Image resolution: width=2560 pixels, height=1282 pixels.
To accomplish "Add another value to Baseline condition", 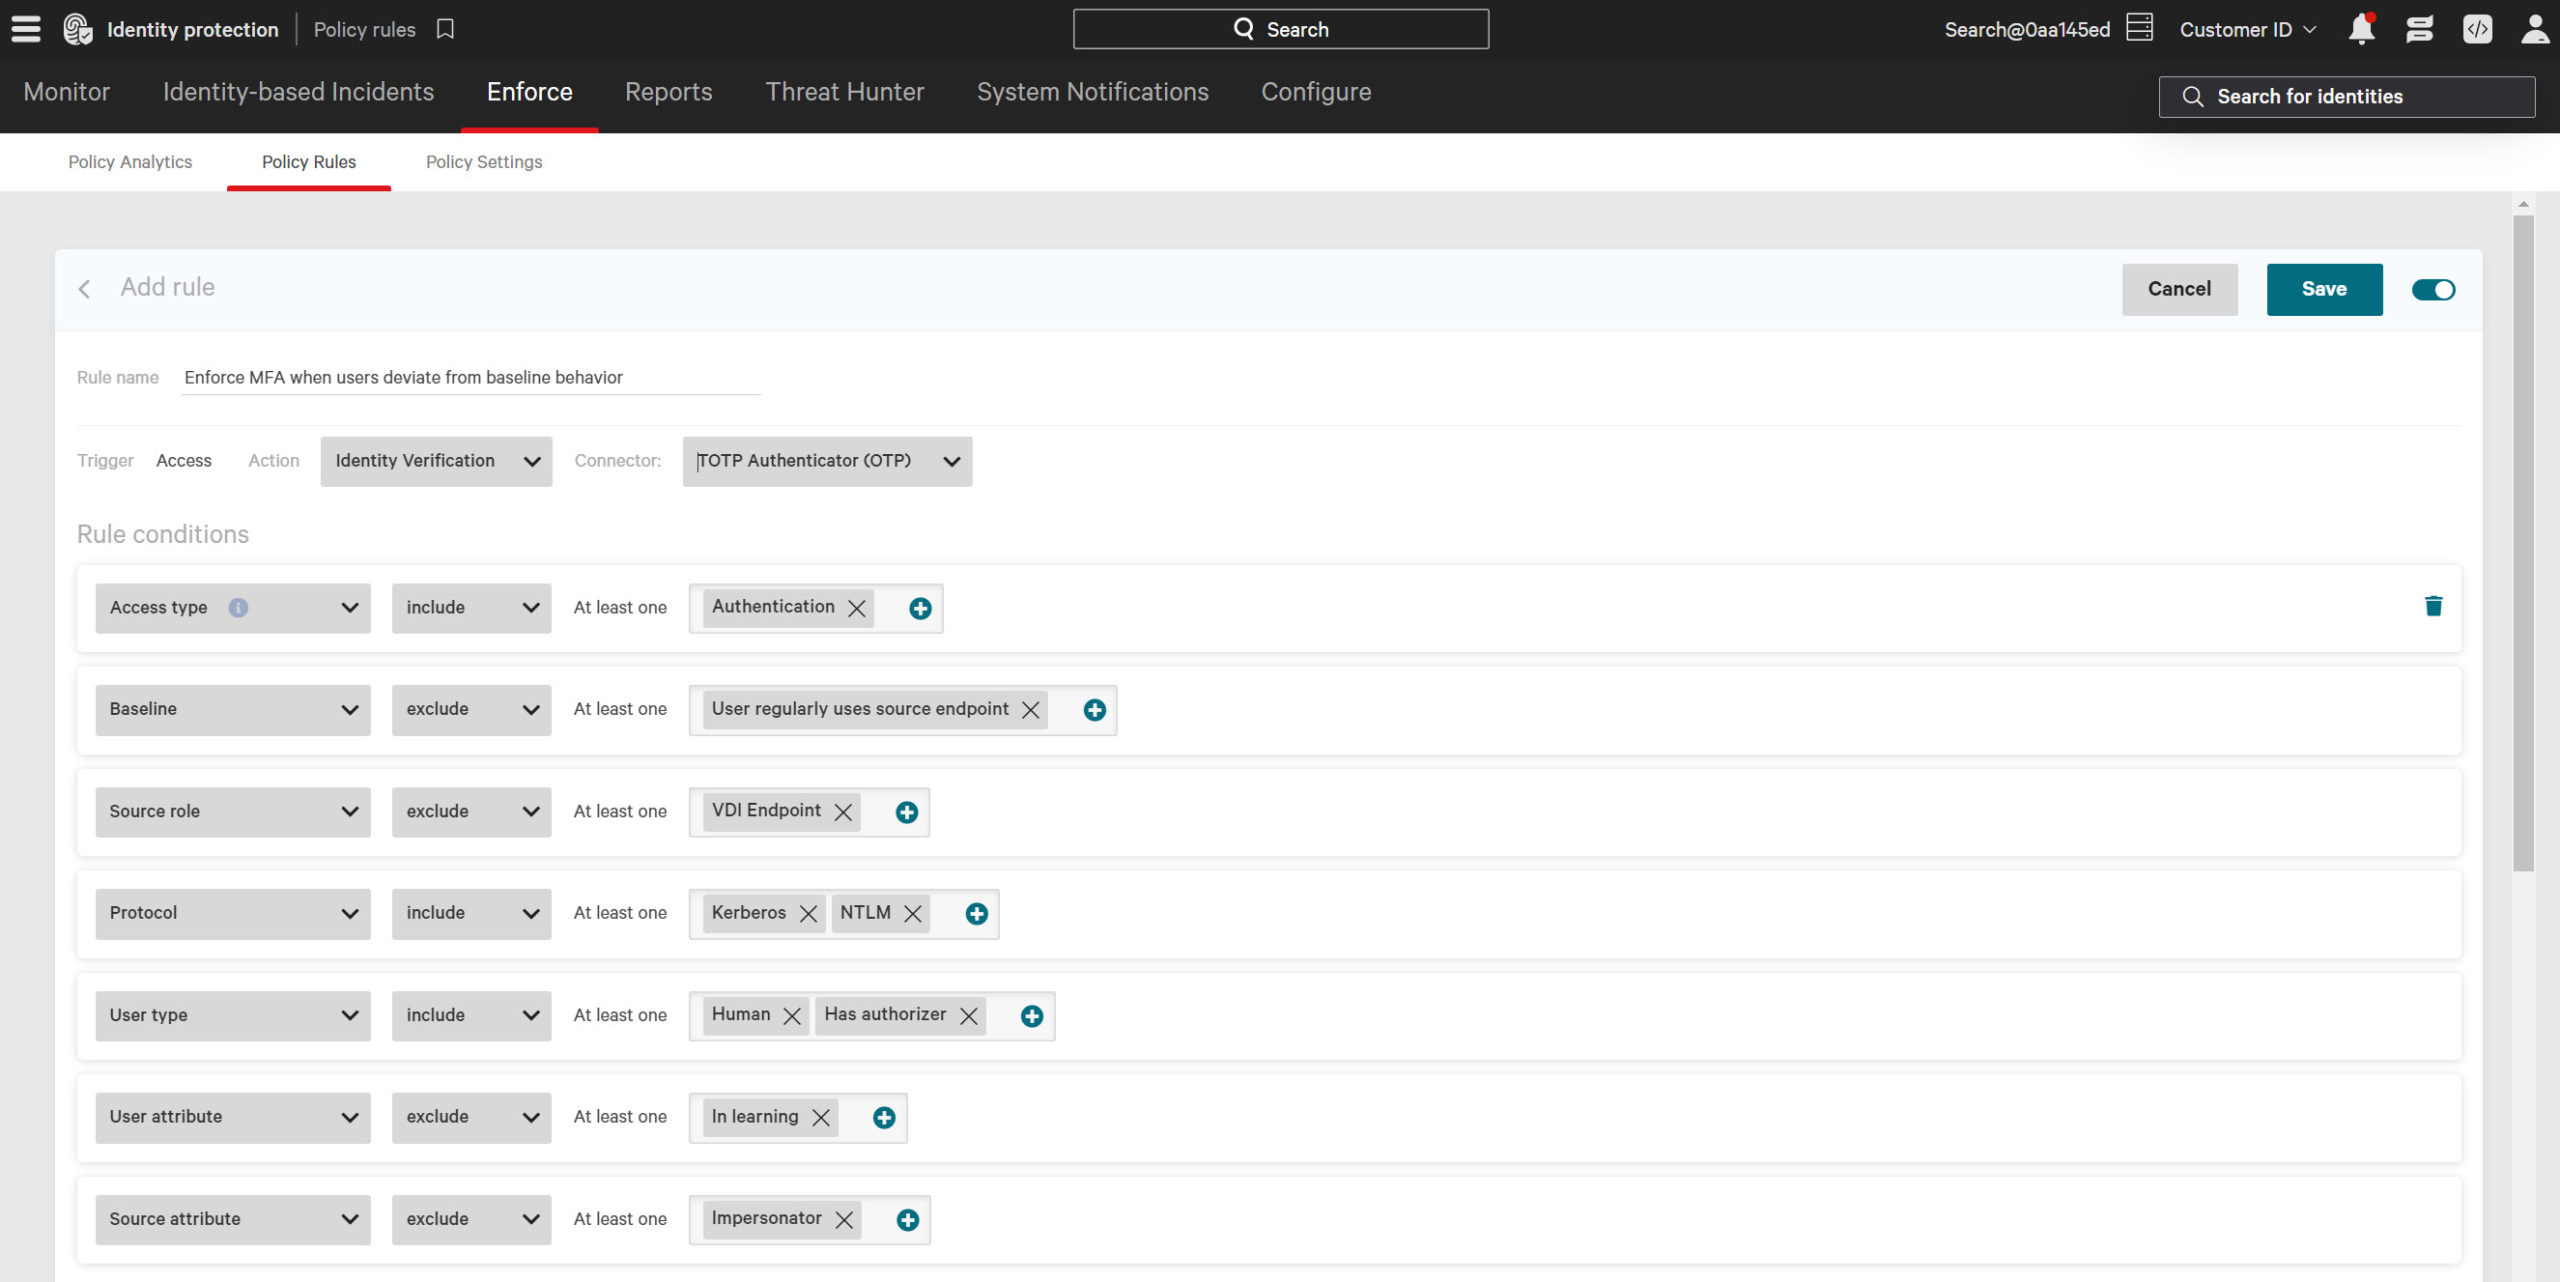I will pos(1094,710).
